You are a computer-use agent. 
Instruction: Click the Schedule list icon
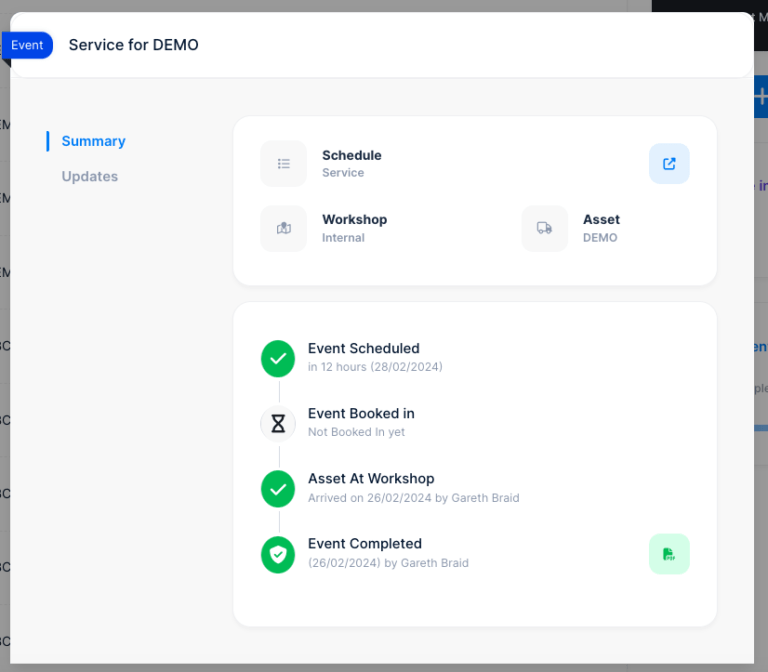[x=284, y=164]
